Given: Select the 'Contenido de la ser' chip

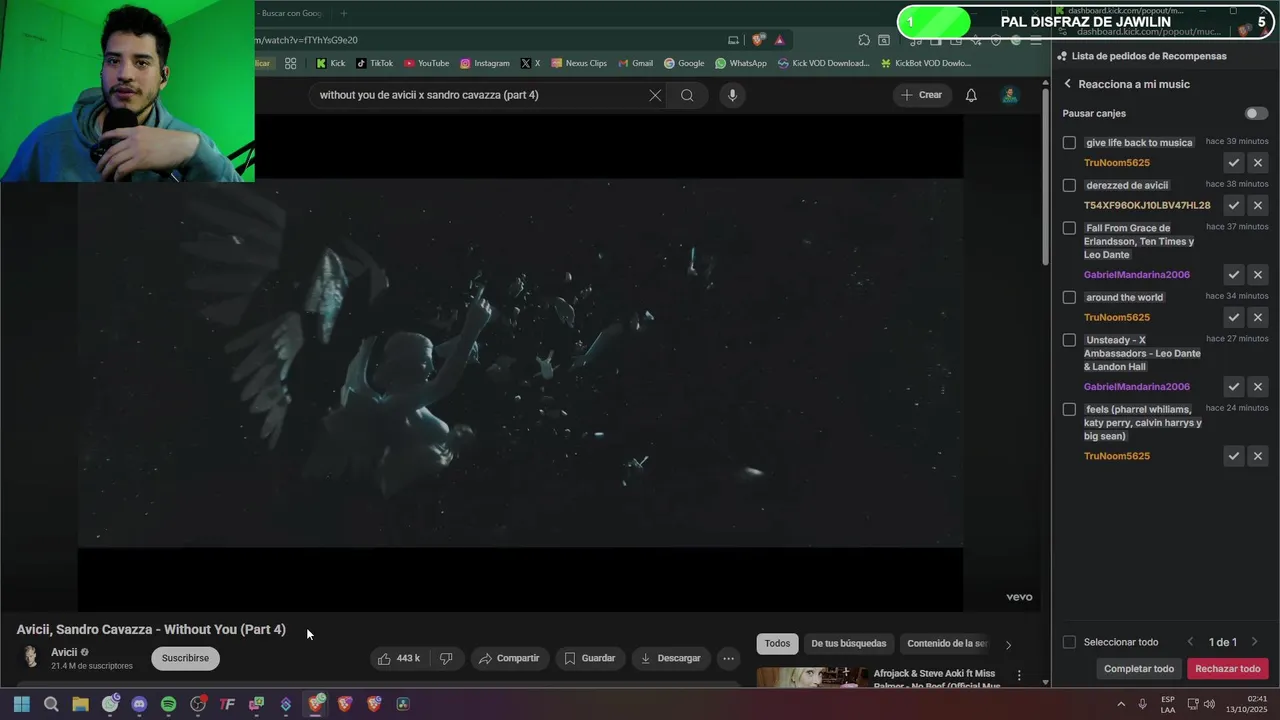Looking at the screenshot, I should click(x=946, y=644).
